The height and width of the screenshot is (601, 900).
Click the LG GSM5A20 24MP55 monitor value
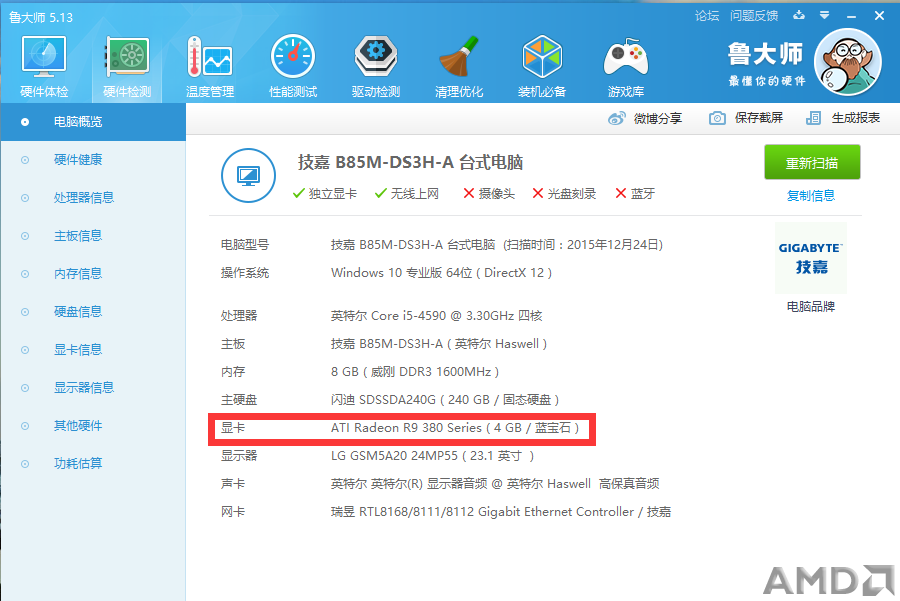coord(432,456)
